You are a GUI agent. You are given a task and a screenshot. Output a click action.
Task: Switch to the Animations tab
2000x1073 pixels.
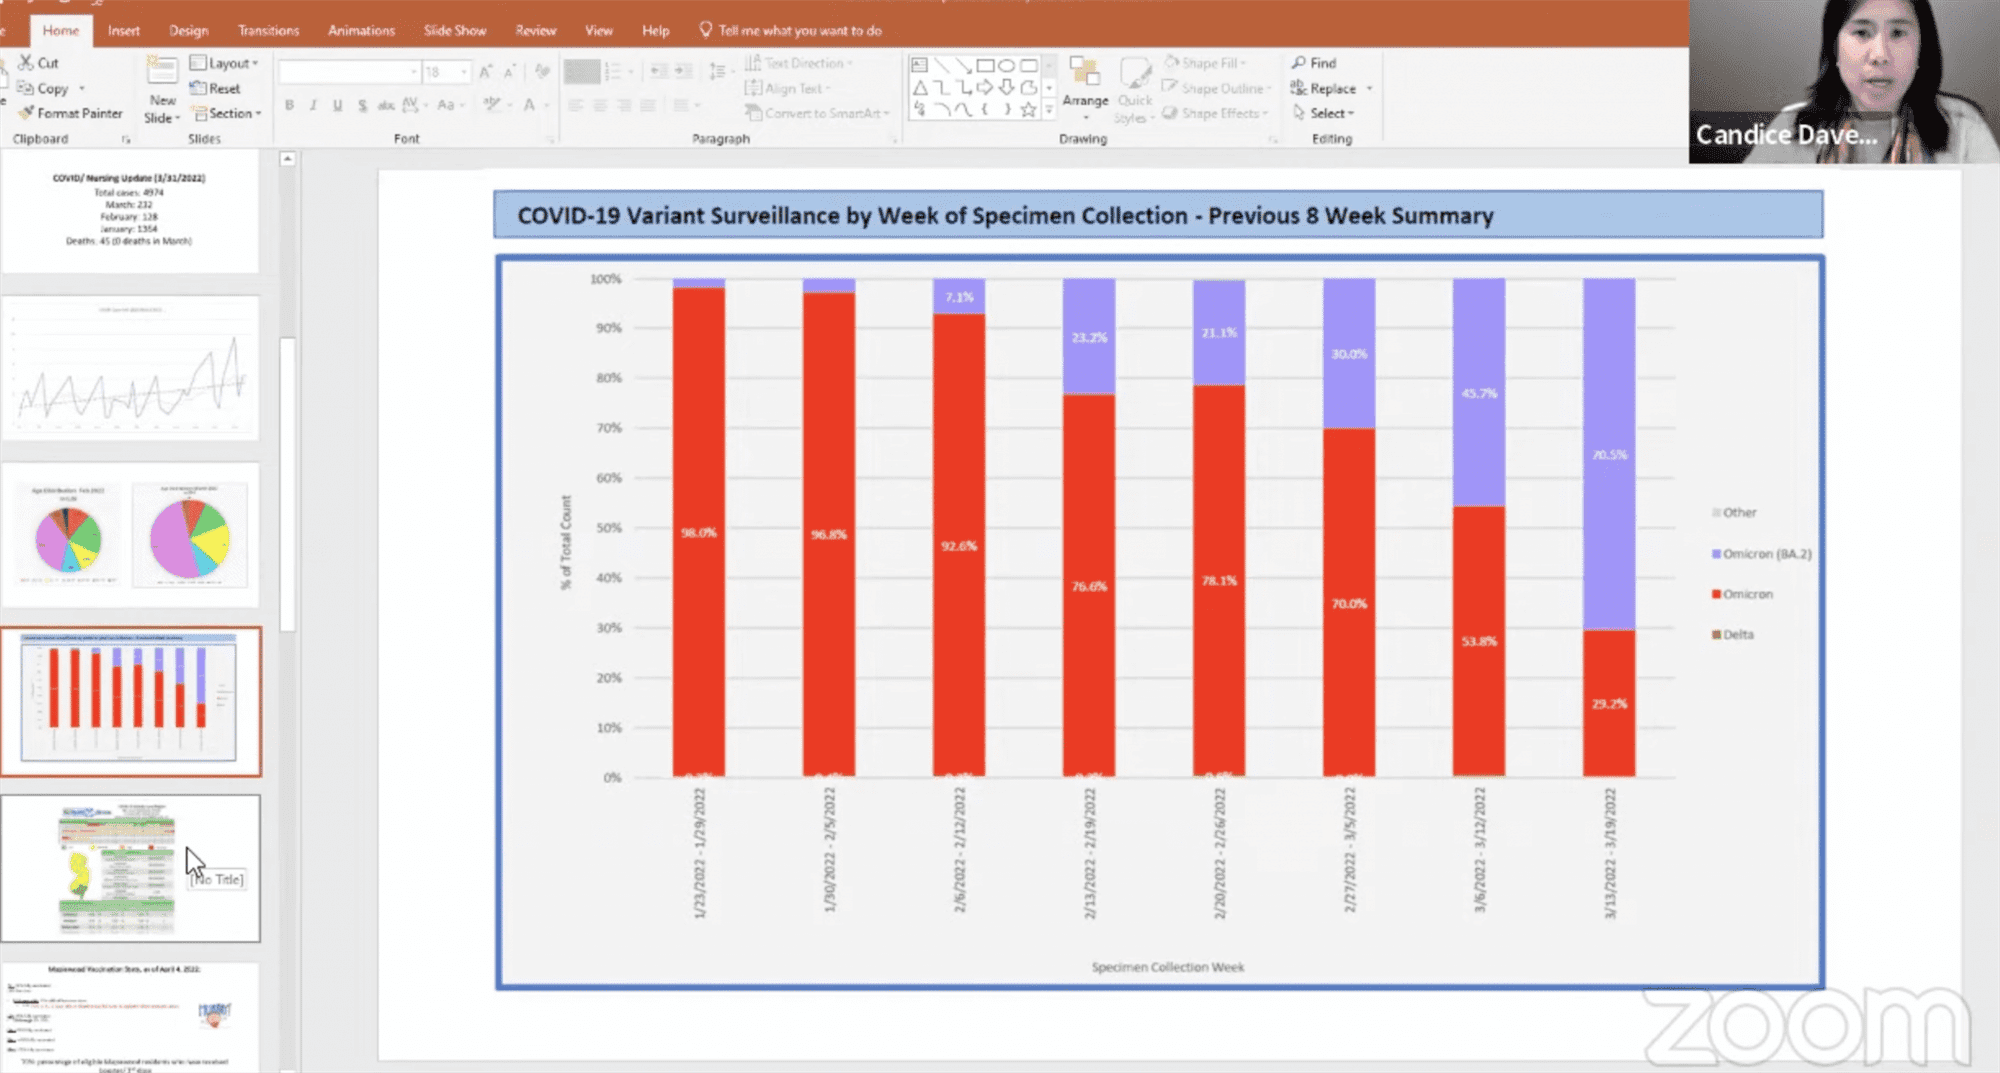[361, 30]
